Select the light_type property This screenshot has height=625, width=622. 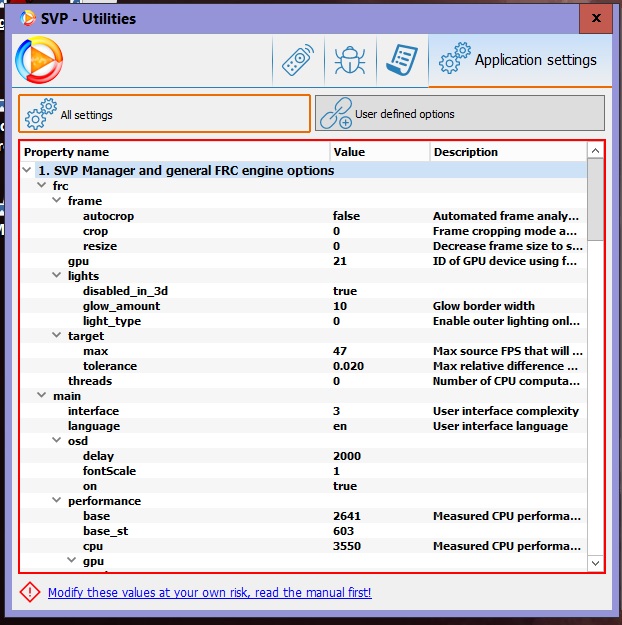[x=303, y=321]
